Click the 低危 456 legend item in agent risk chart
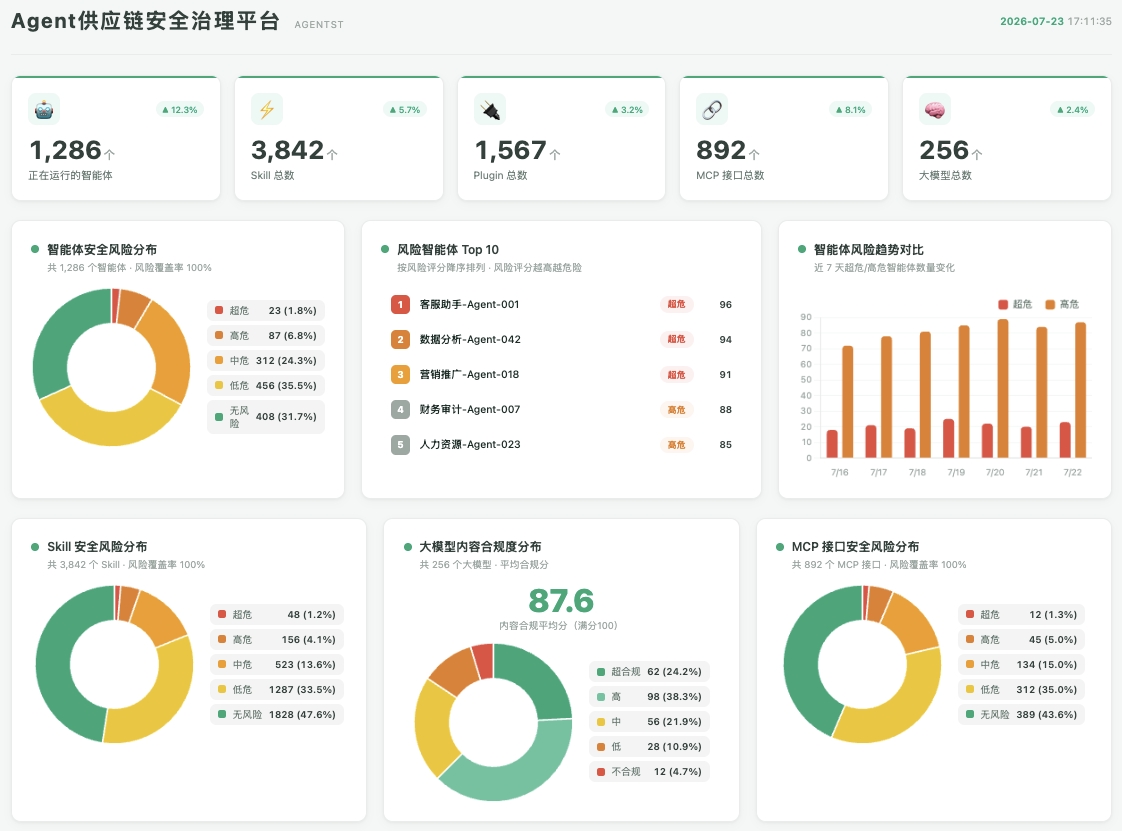This screenshot has height=831, width=1122. [x=265, y=385]
